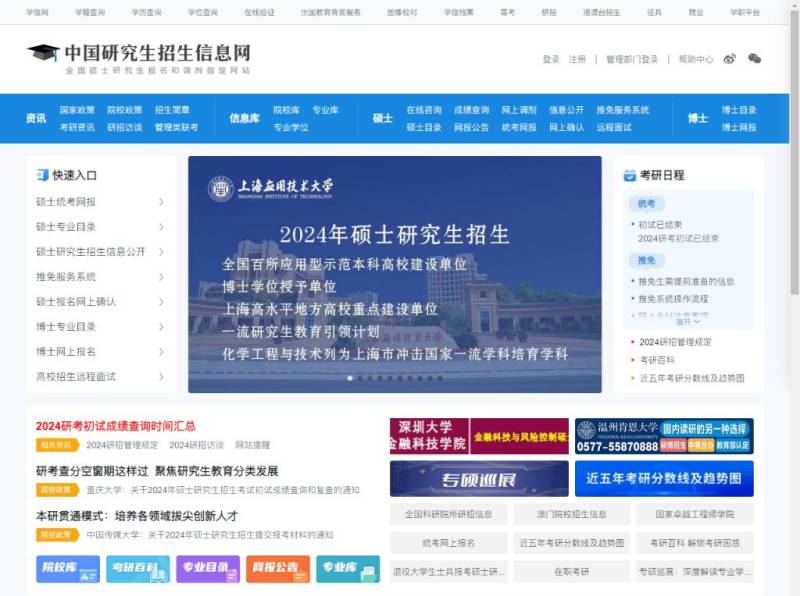This screenshot has height=596, width=800.
Task: Expand the 推免服务系统 quick entry arrow
Action: coord(160,277)
